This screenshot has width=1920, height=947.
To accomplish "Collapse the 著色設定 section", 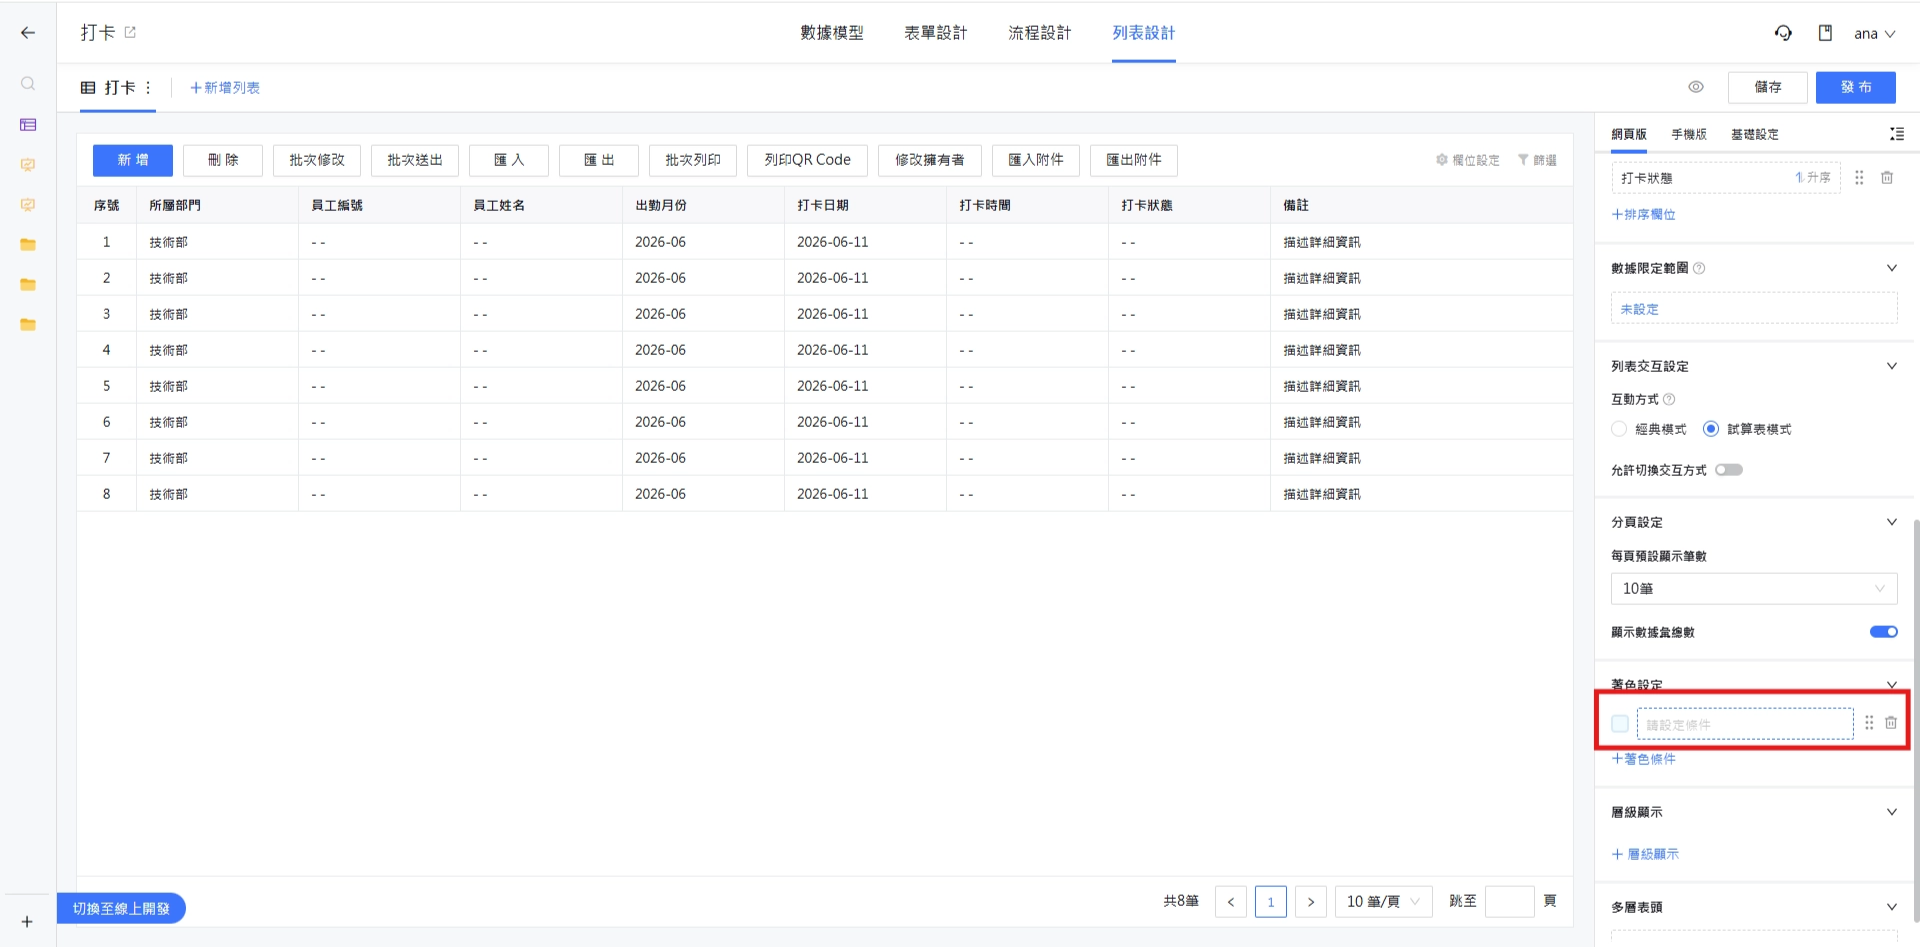I will (1891, 684).
